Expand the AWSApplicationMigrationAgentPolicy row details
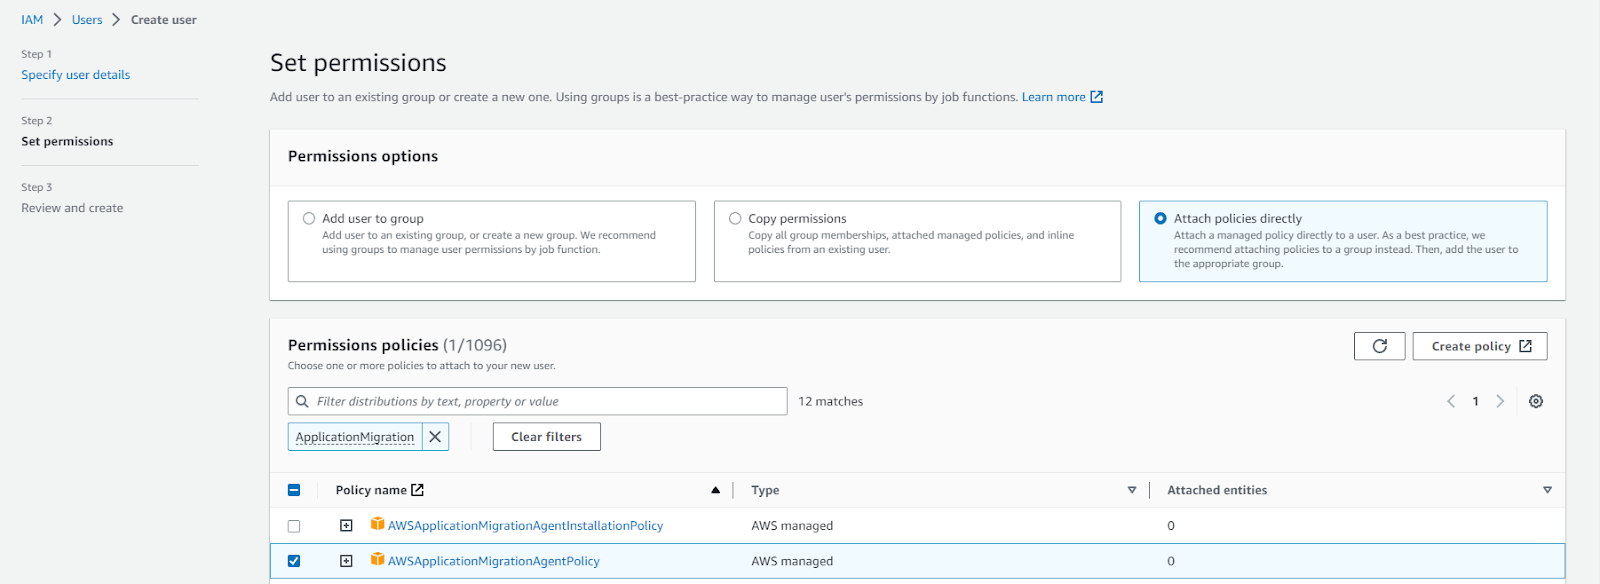 [346, 561]
